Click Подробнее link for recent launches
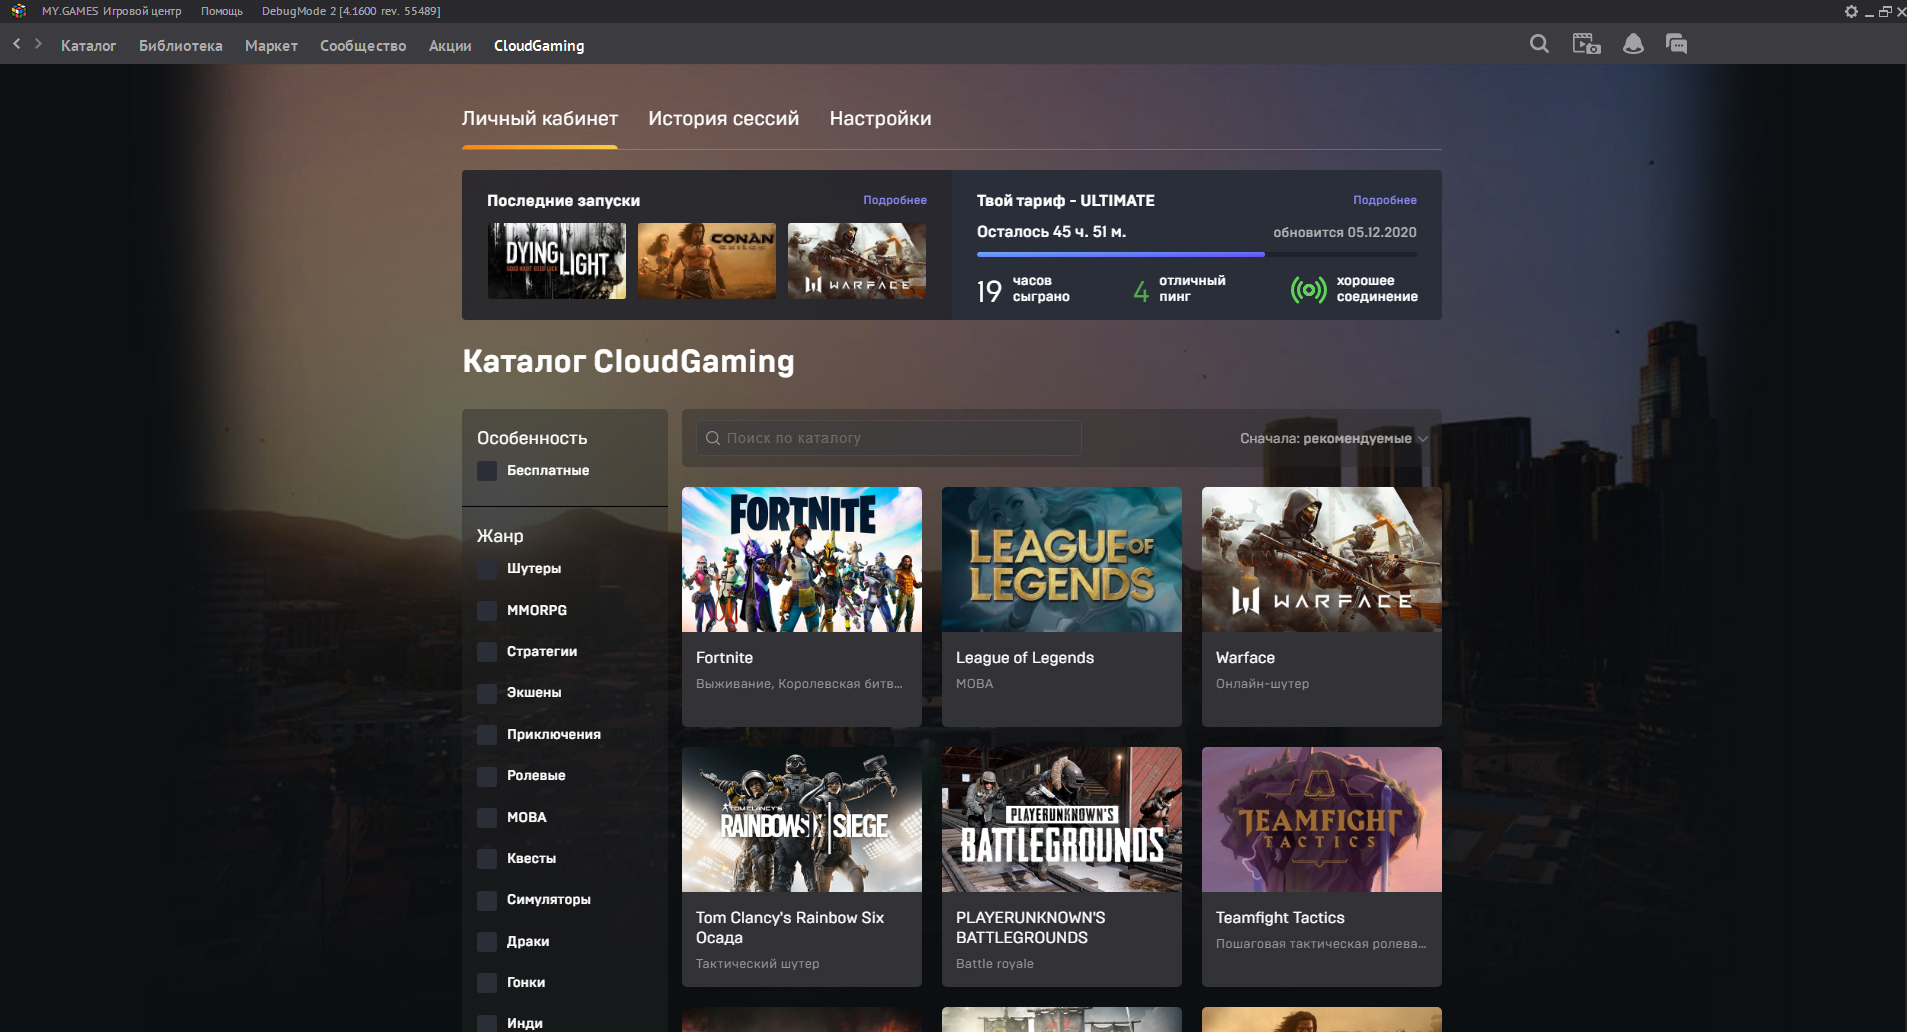This screenshot has height=1032, width=1907. coord(895,200)
